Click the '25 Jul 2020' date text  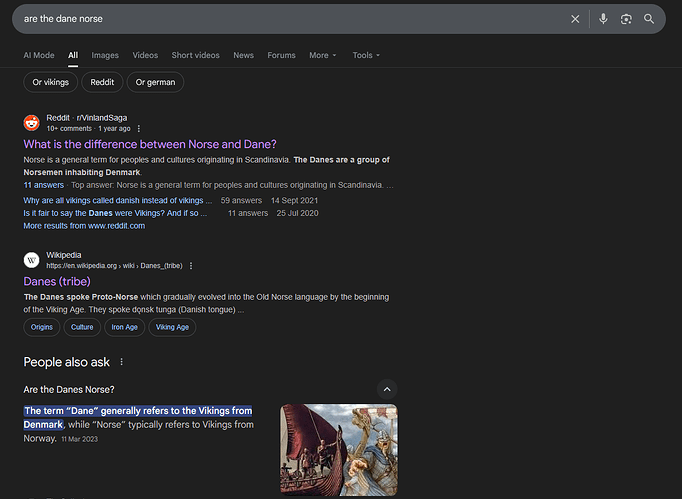pos(298,213)
